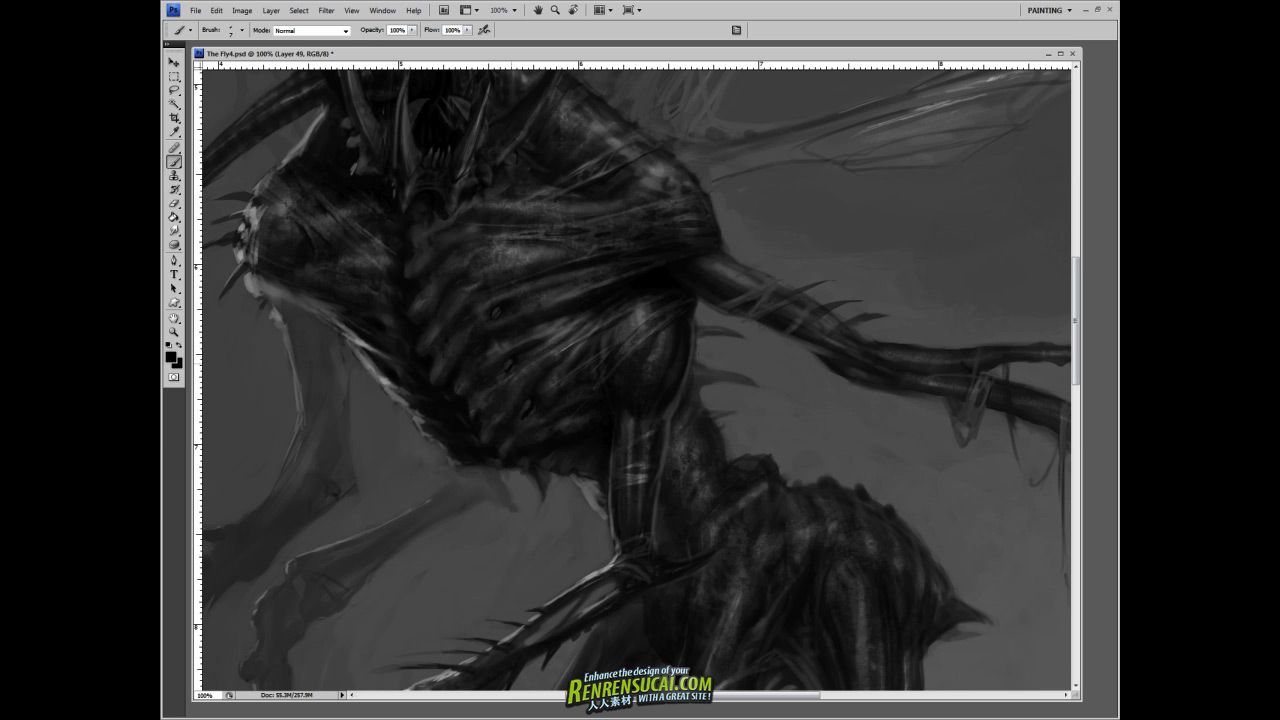Click Rotate View tool in application bar

click(x=573, y=10)
